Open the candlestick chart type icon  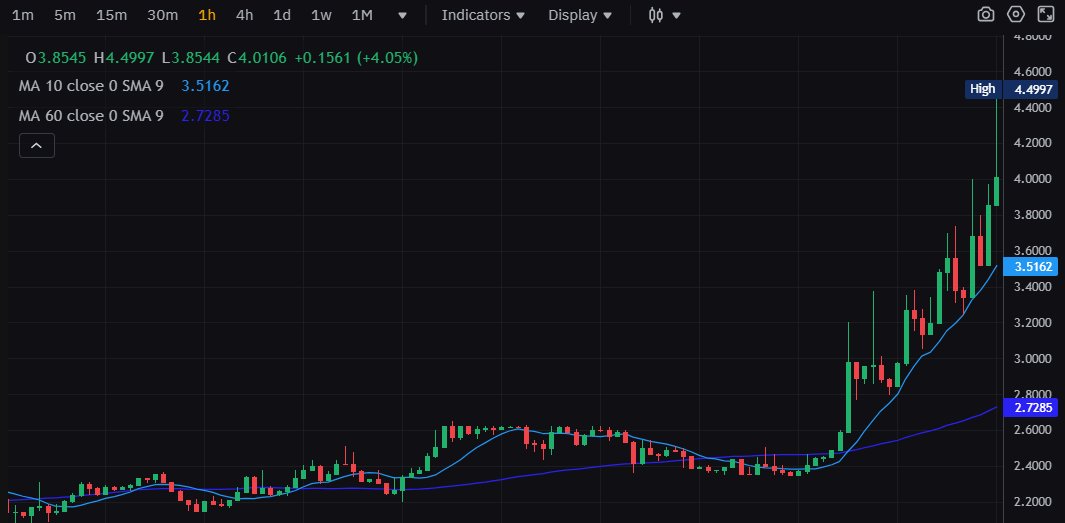pyautogui.click(x=655, y=15)
